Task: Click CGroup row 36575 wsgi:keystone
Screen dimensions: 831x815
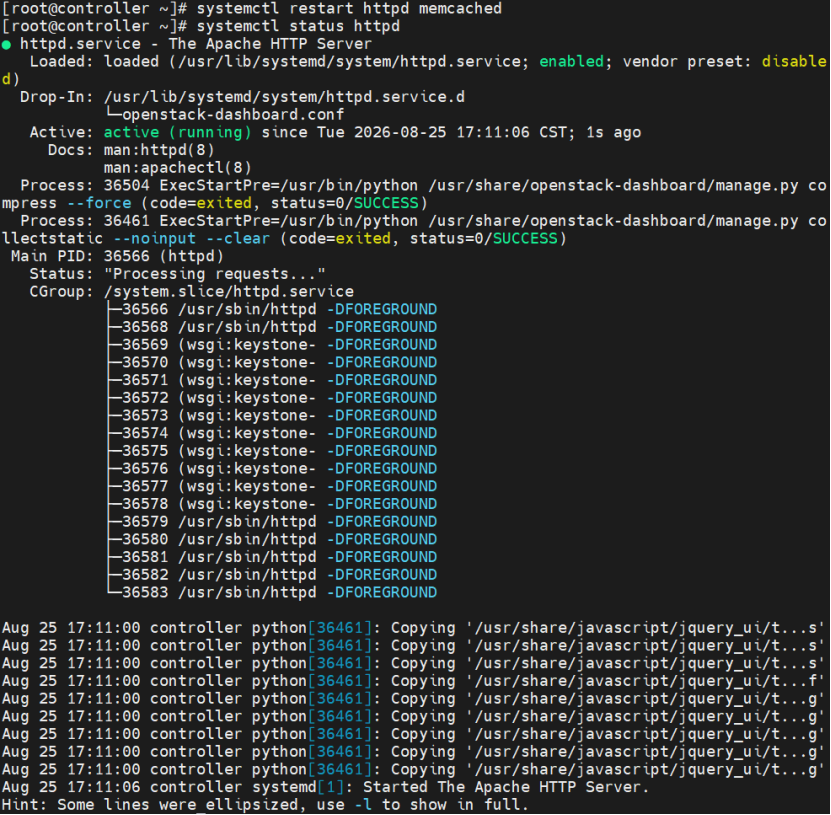Action: [272, 451]
